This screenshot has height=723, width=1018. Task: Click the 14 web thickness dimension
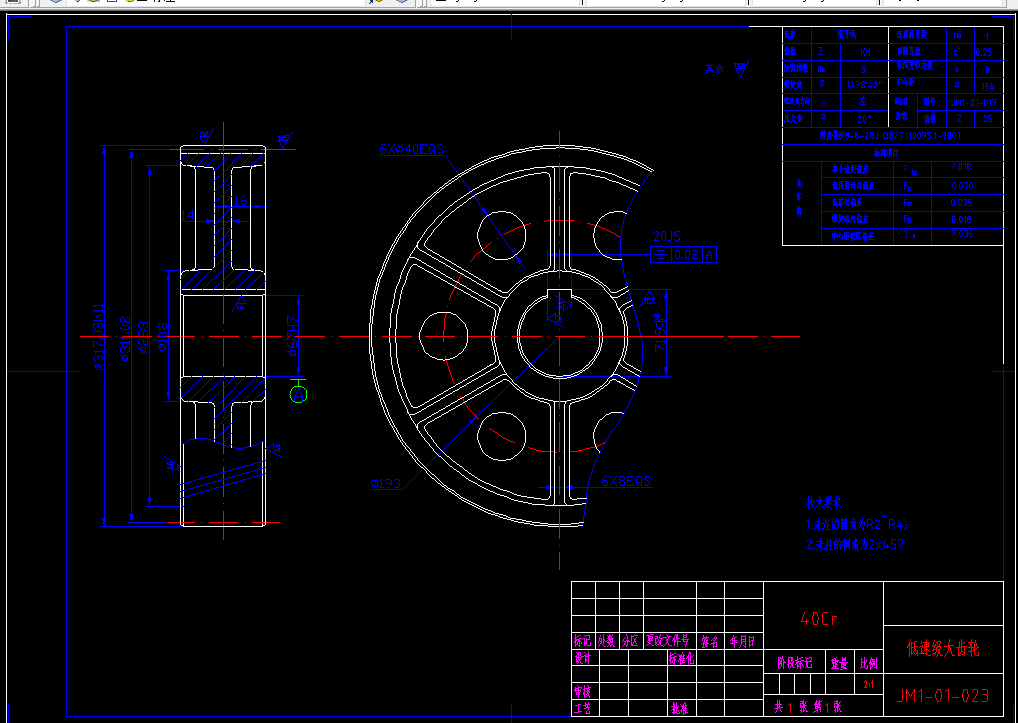188,215
